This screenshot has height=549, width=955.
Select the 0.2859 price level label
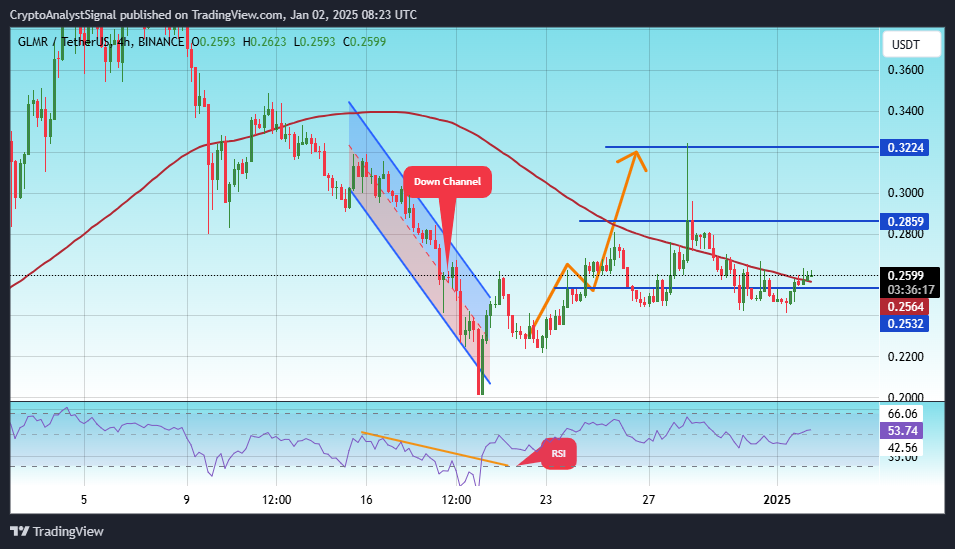904,221
